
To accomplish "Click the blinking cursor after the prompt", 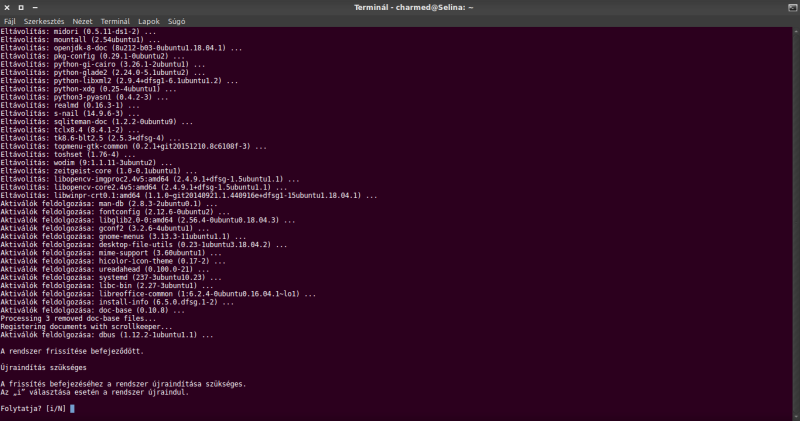I will 73,408.
